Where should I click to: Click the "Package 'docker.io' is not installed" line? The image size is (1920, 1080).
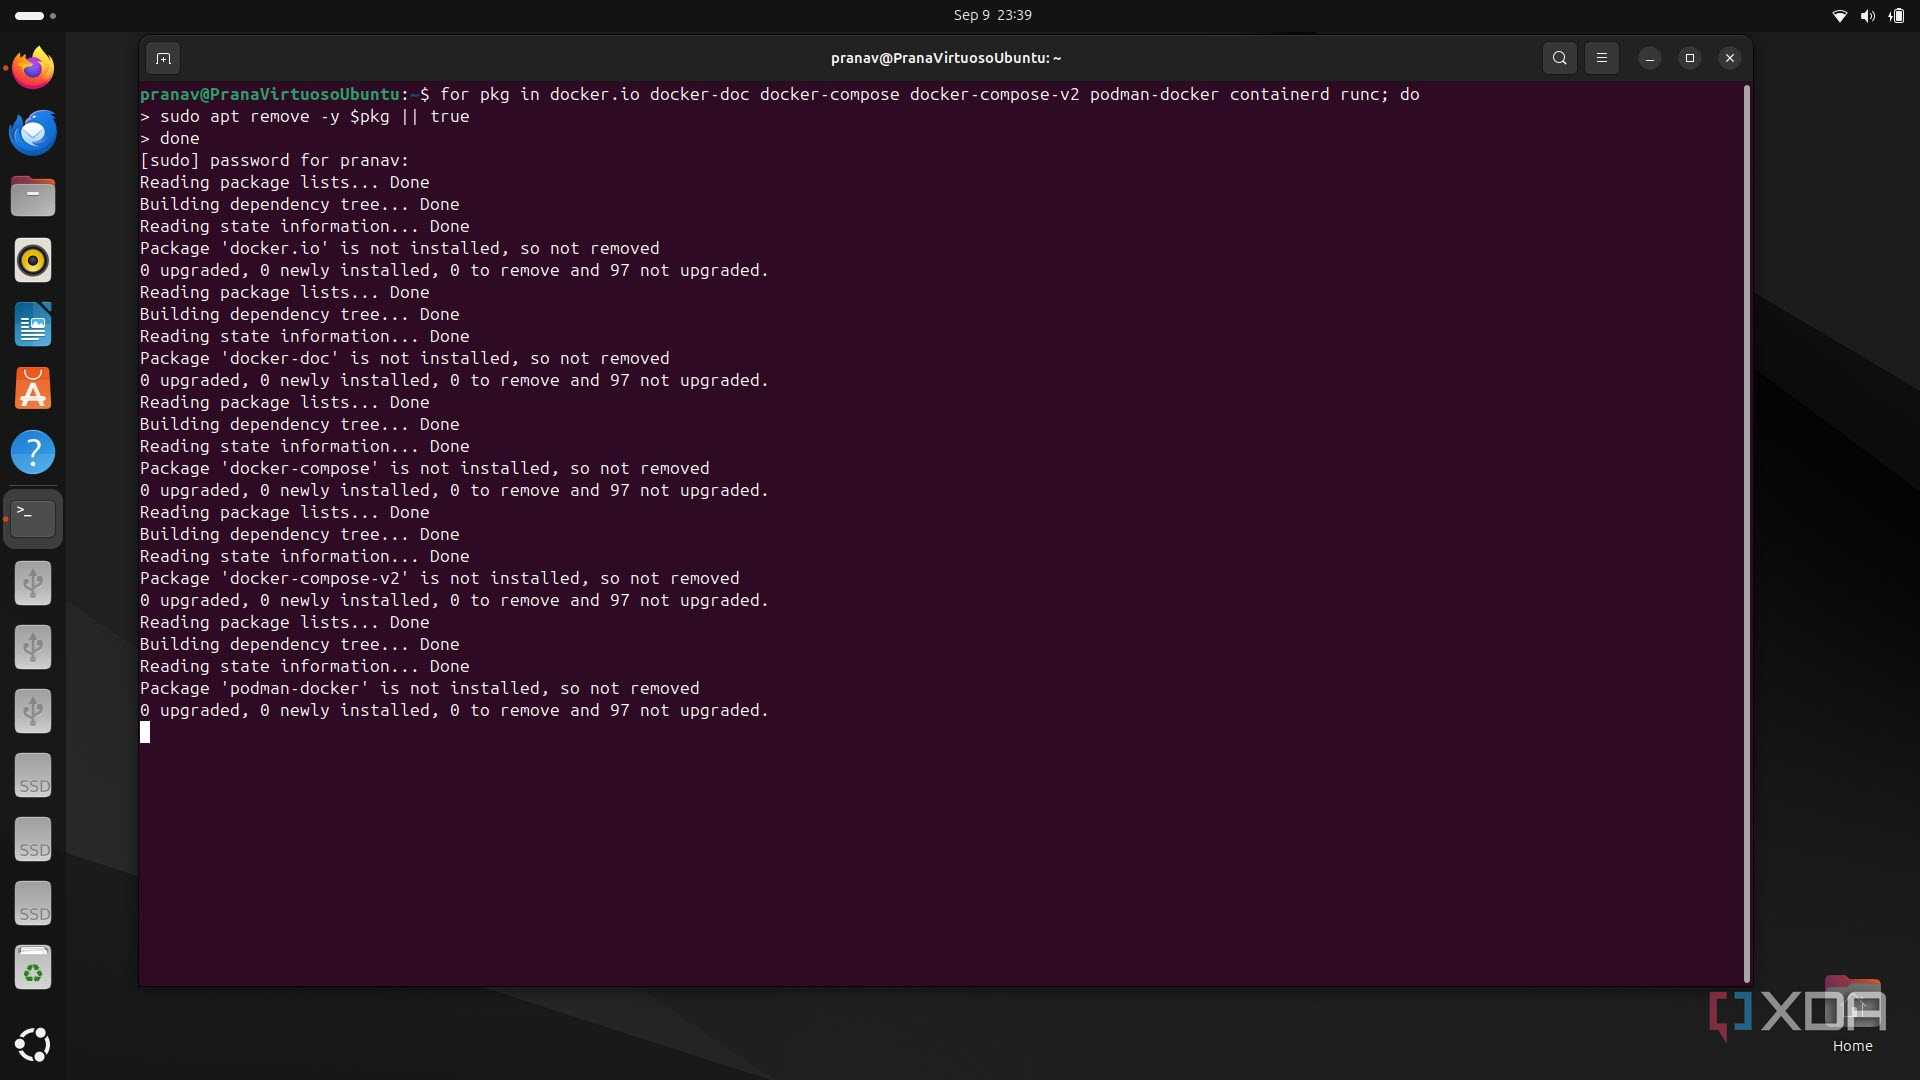point(400,248)
